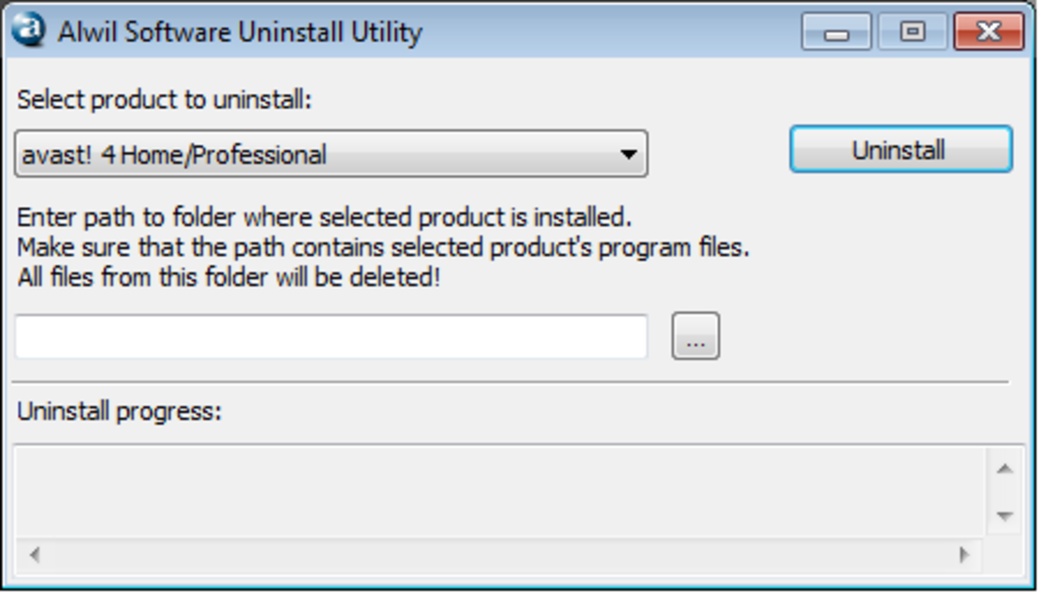1041x600 pixels.
Task: Focus the installation folder path field
Action: [x=331, y=337]
